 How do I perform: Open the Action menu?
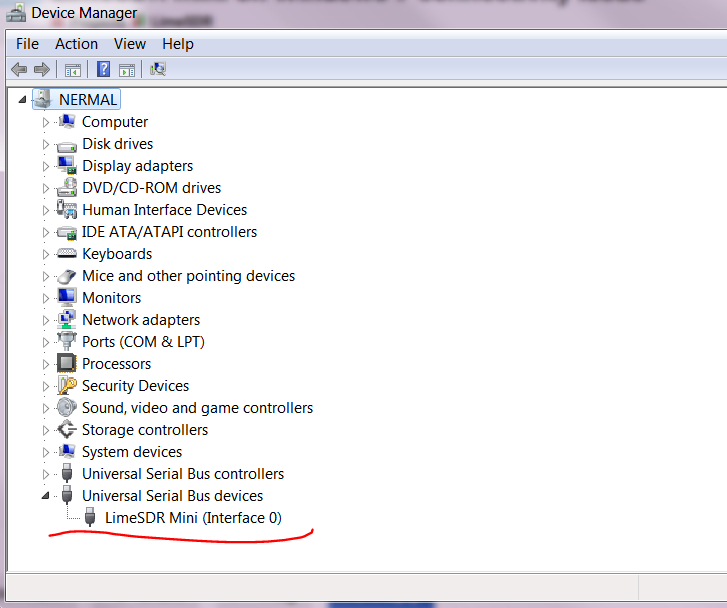(x=77, y=44)
